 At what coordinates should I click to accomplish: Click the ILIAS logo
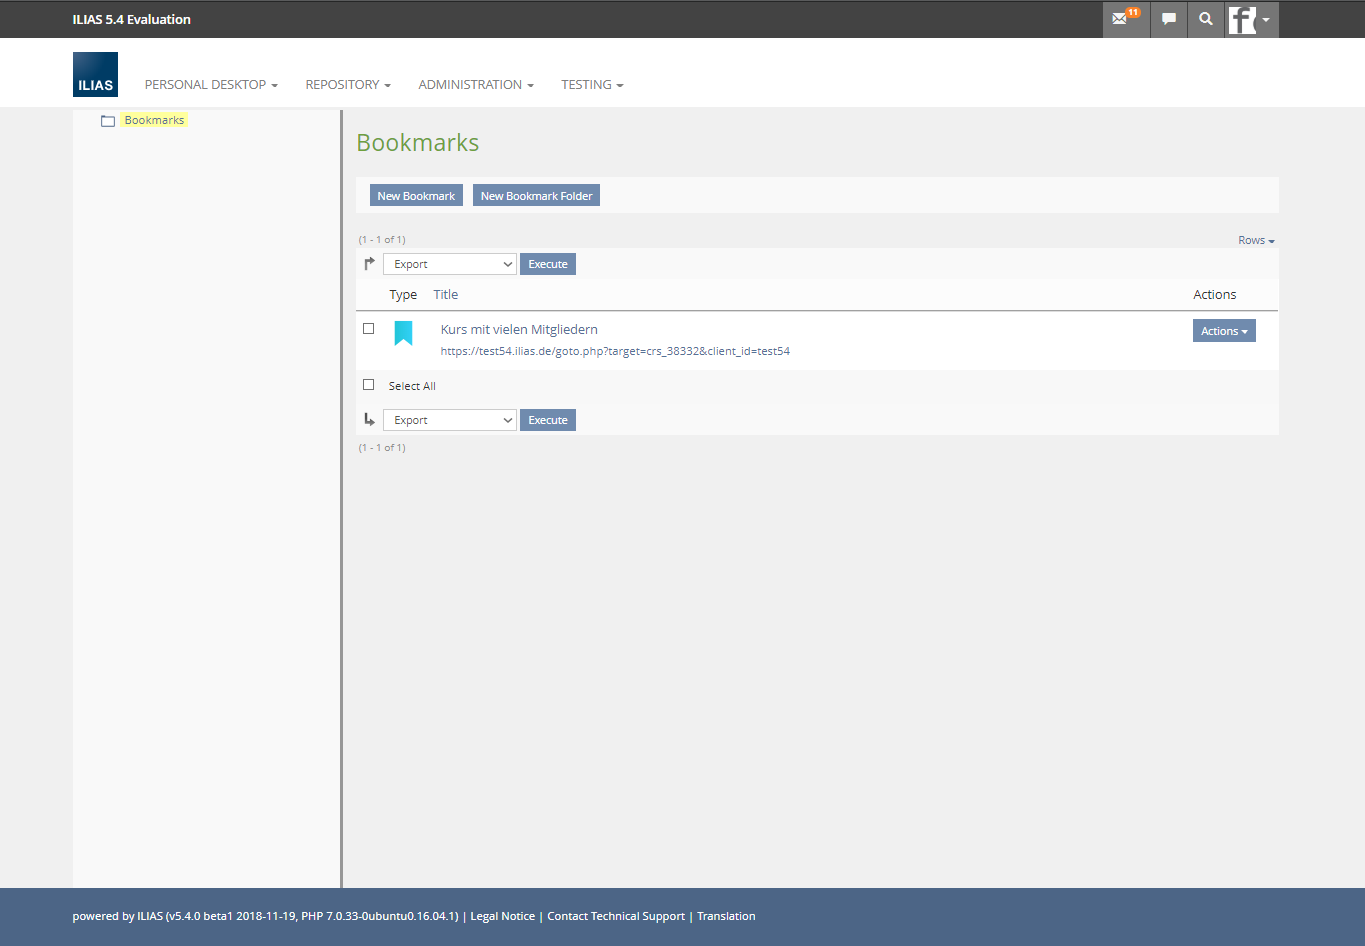coord(95,75)
